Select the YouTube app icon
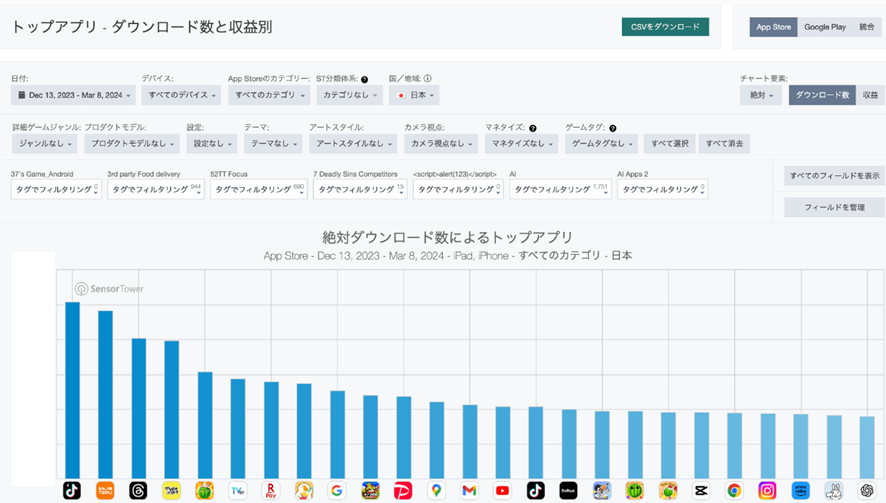 [502, 491]
